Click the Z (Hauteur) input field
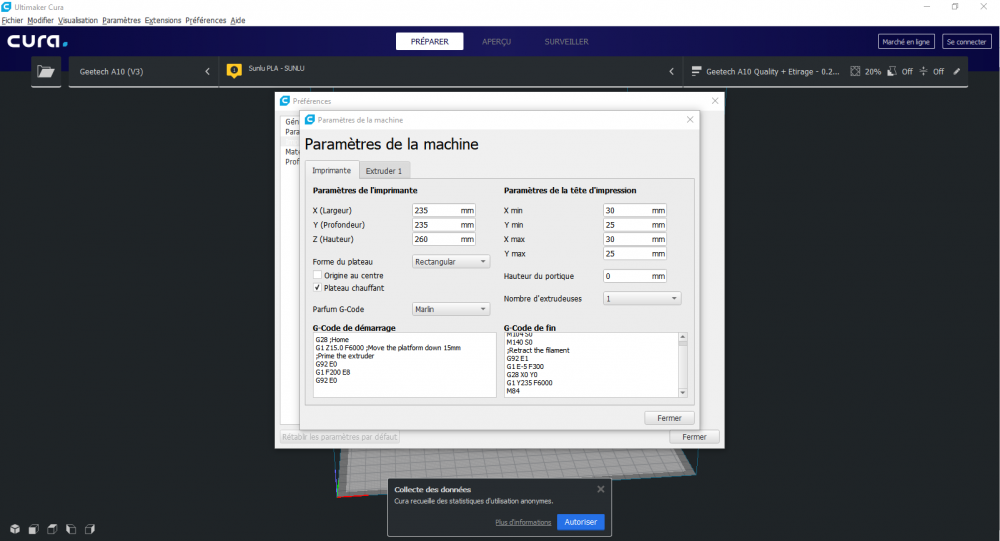The width and height of the screenshot is (1000, 541). coord(444,239)
